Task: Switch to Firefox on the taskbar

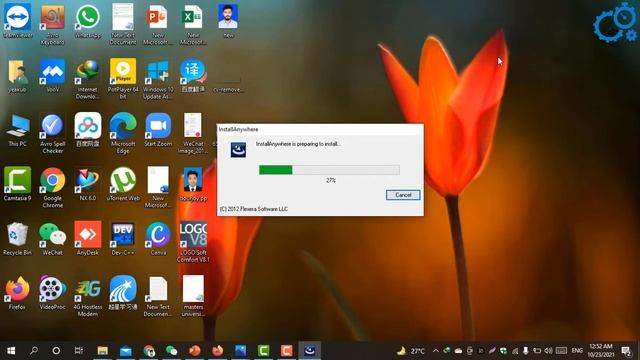Action: pos(218,351)
